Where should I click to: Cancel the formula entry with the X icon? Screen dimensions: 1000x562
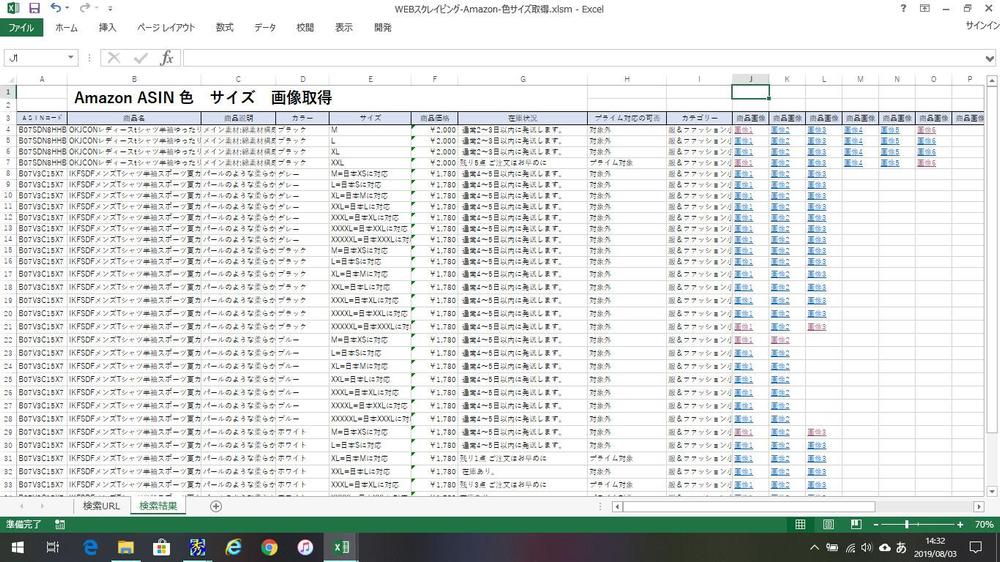tap(114, 58)
